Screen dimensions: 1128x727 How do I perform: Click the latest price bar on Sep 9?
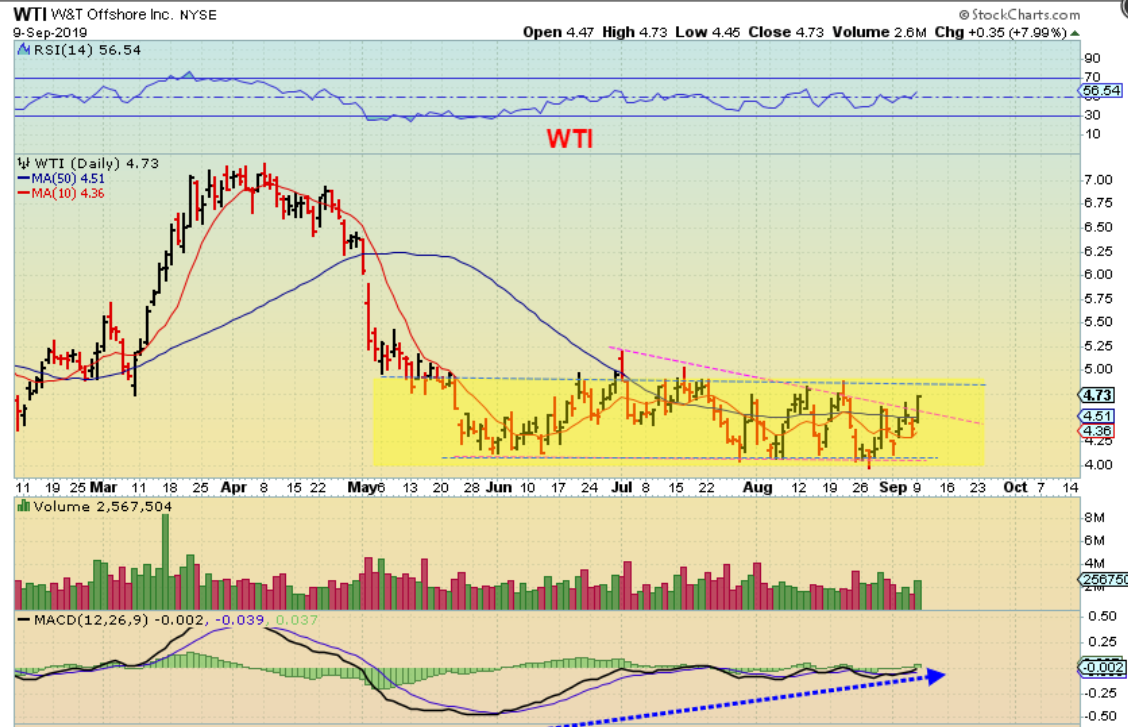[919, 408]
